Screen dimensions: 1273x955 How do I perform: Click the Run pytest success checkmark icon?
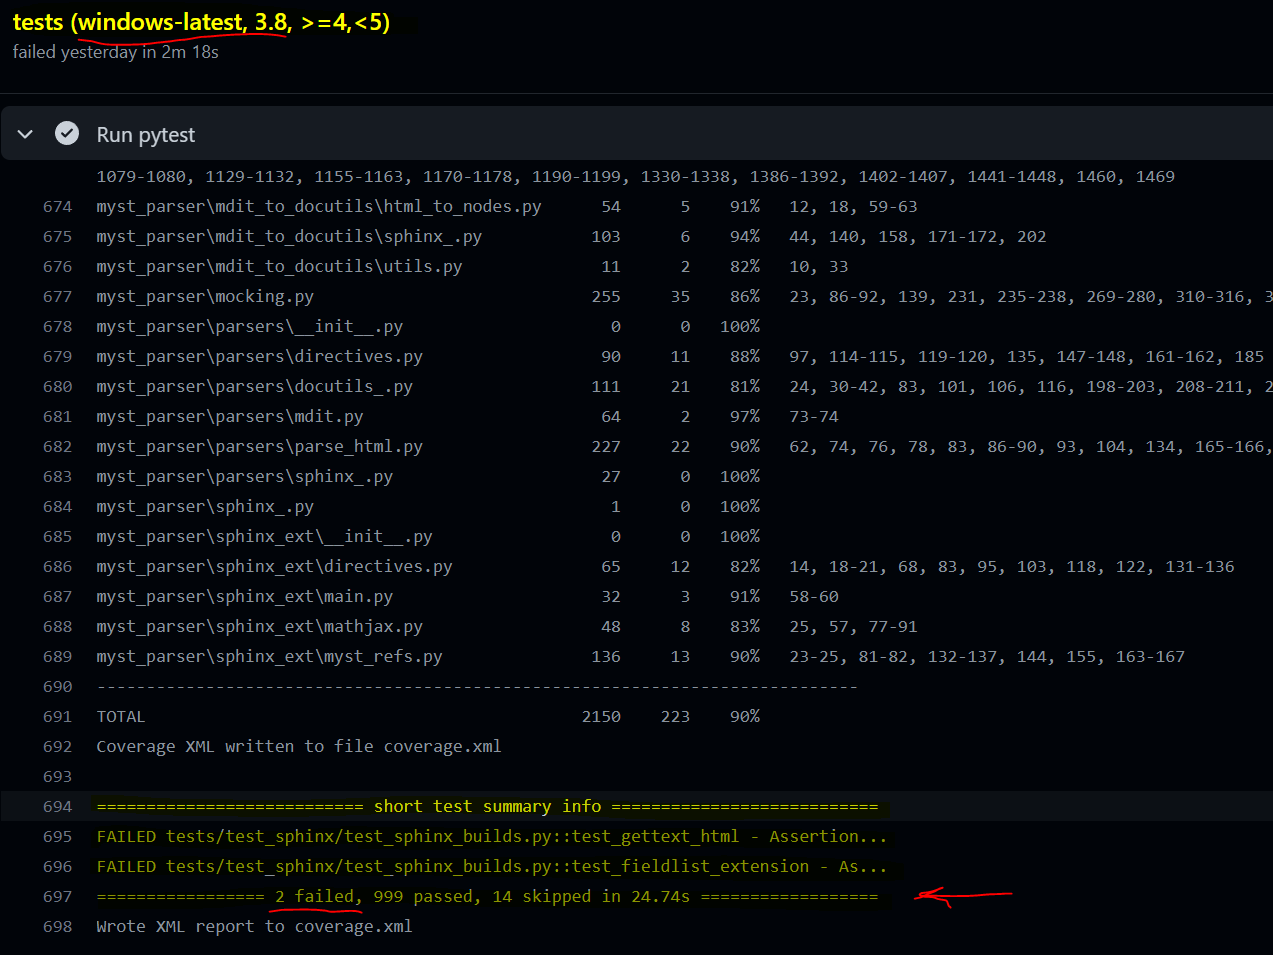coord(67,133)
